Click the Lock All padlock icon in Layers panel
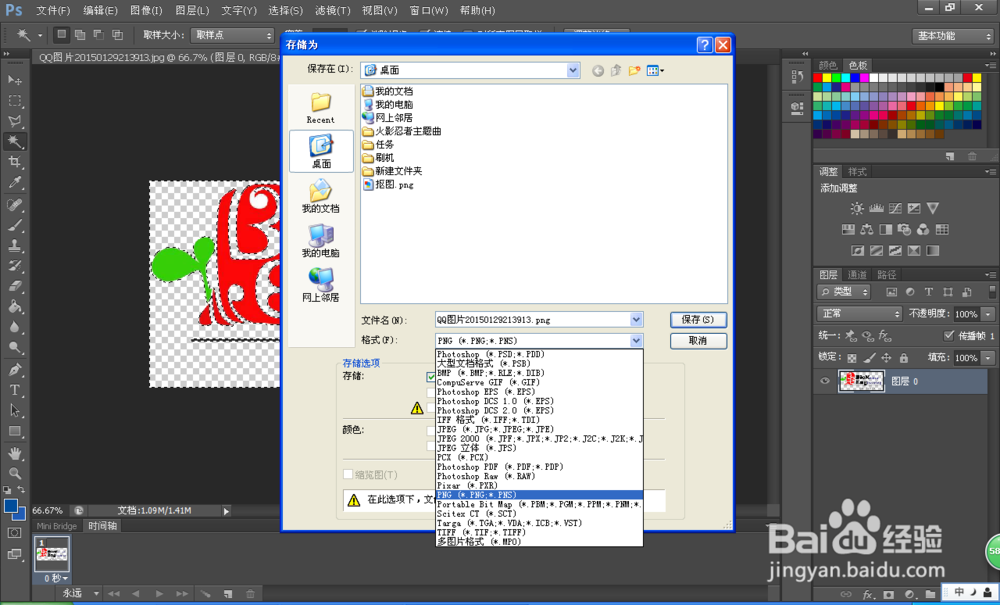The height and width of the screenshot is (605, 1000). pos(903,358)
